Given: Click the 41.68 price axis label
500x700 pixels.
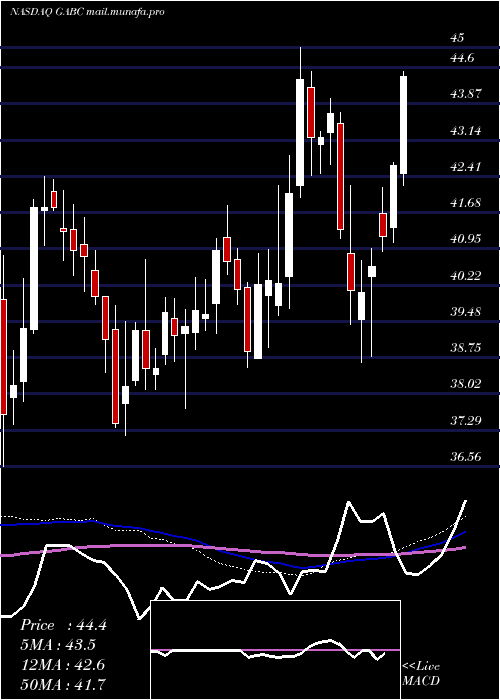Looking at the screenshot, I should coord(466,203).
